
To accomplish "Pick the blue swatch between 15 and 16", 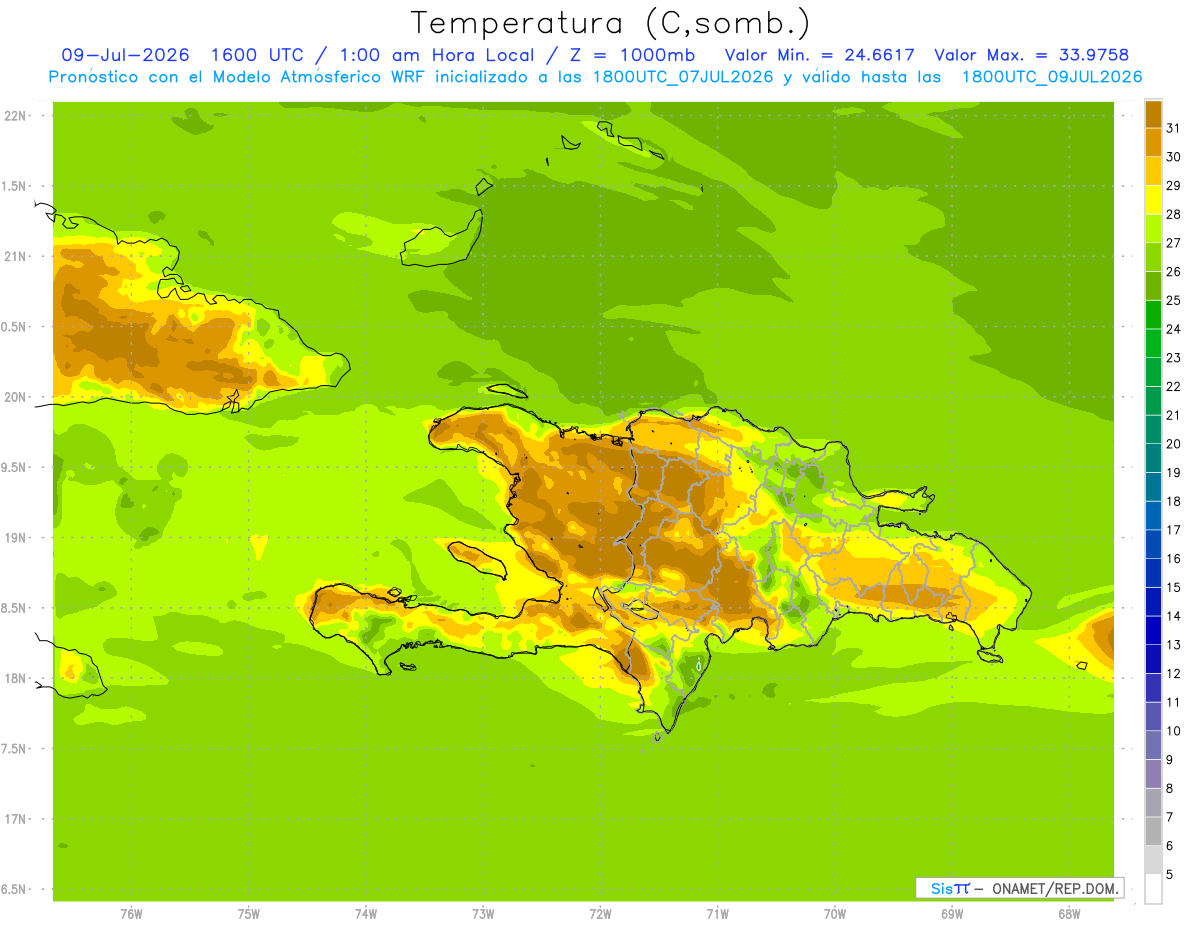I will (1153, 573).
